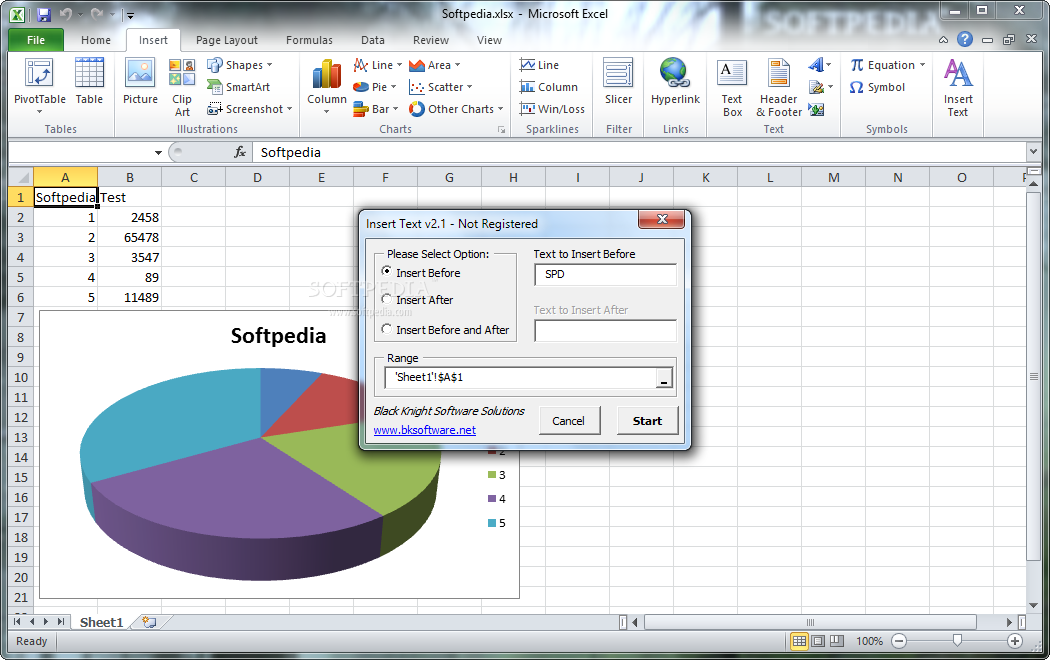
Task: Insert a Win/Loss sparkline
Action: point(552,109)
